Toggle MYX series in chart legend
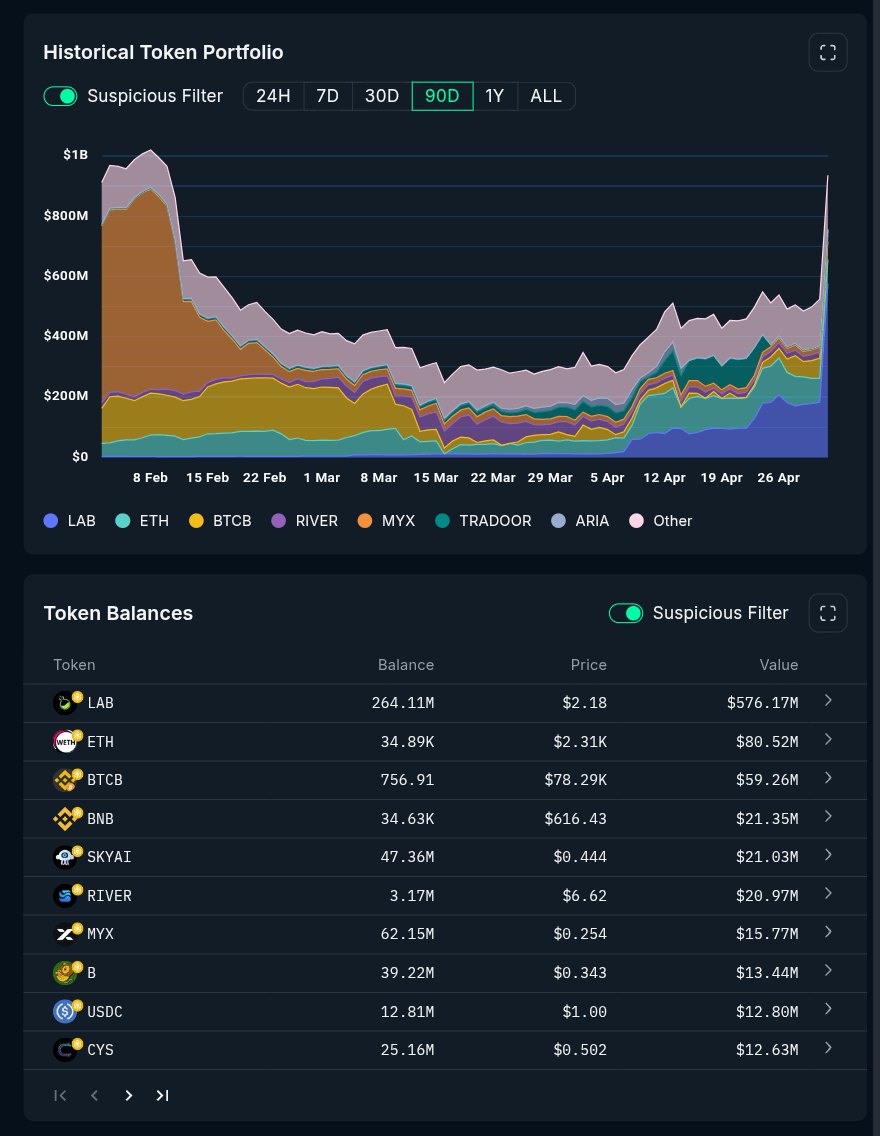880x1136 pixels. (387, 521)
